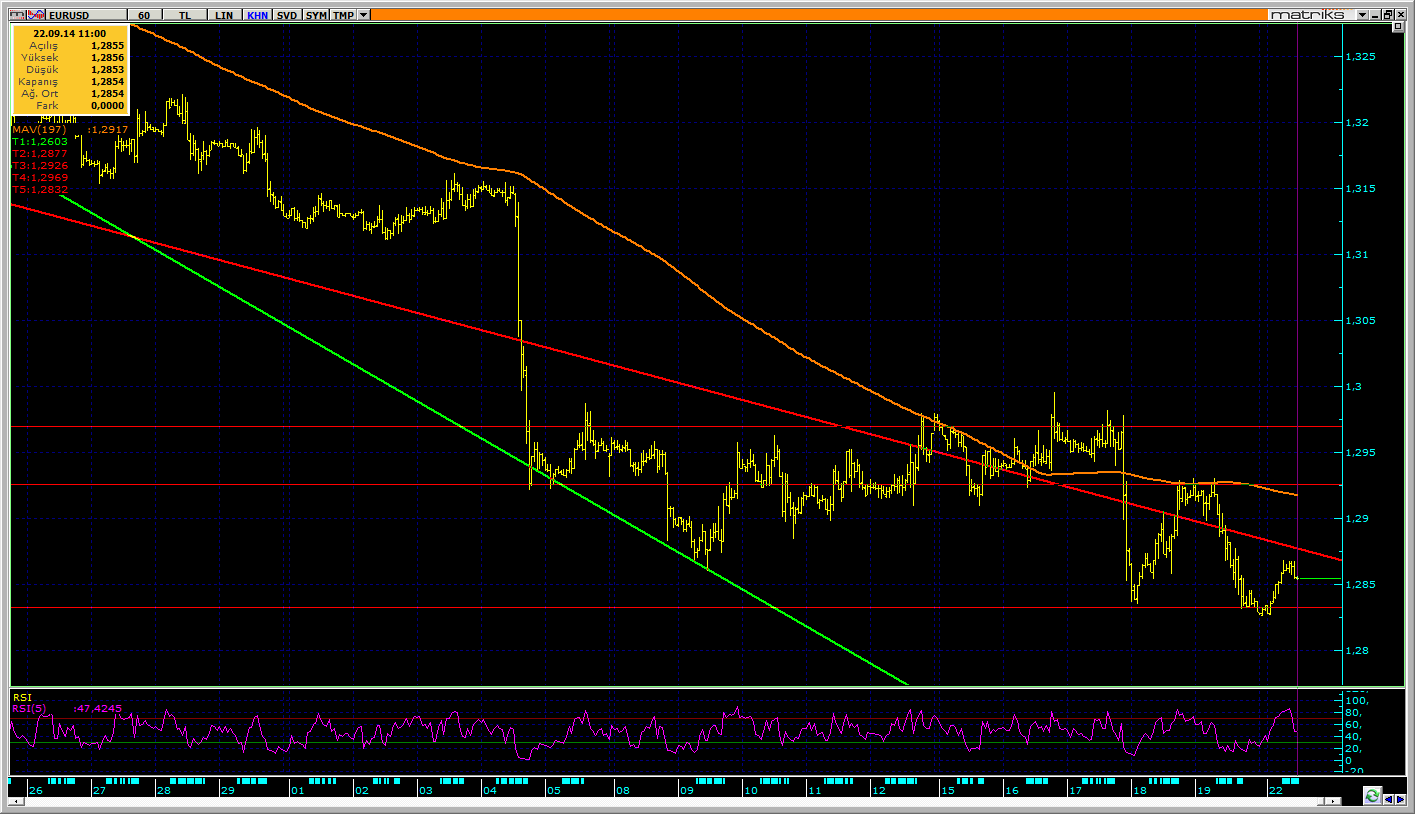Click the 22.09.14 11:00 date header
The image size is (1415, 814).
pos(70,33)
